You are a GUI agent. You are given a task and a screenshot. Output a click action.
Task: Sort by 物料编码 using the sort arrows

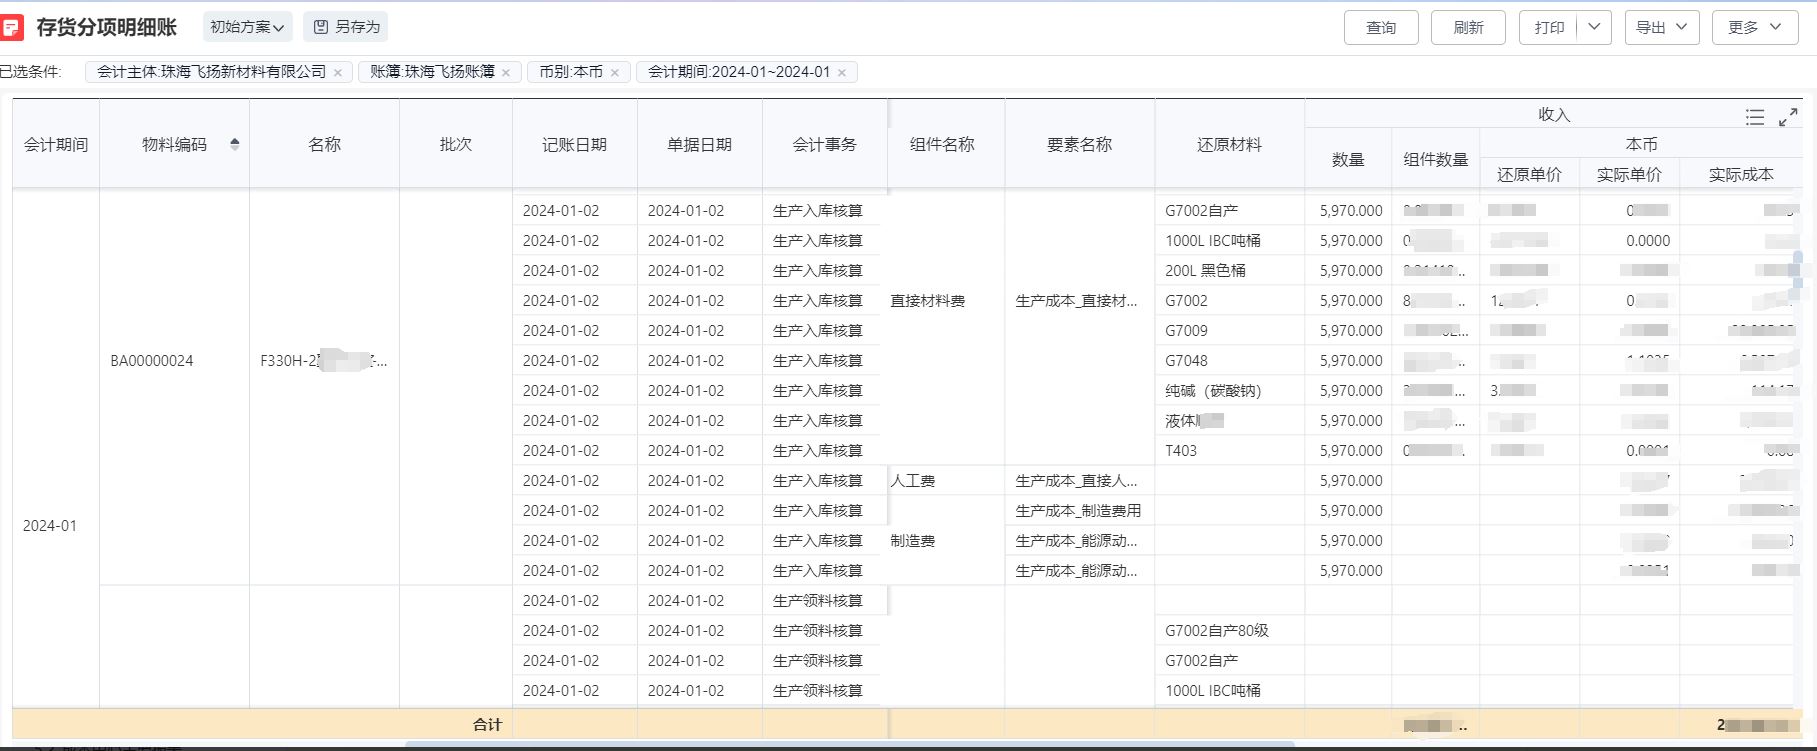point(235,144)
